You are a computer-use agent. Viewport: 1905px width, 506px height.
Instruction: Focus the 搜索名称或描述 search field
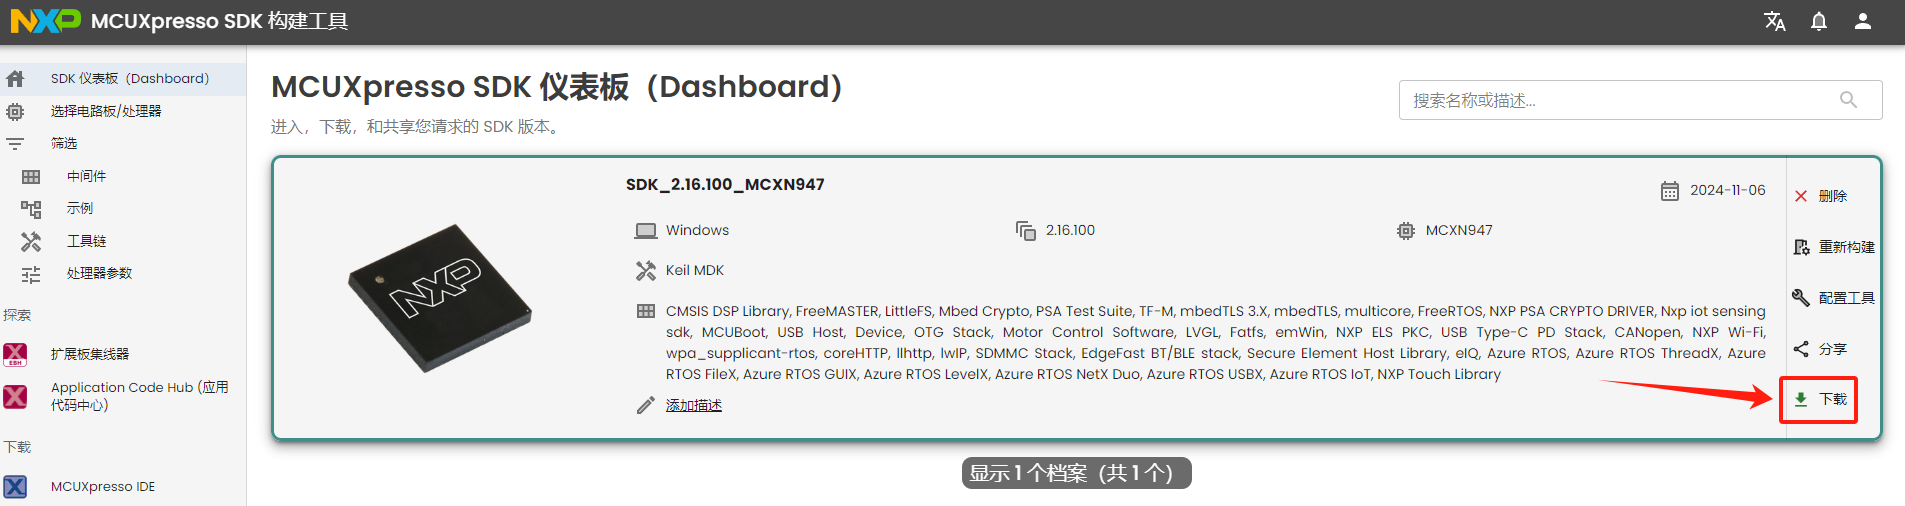click(1640, 100)
